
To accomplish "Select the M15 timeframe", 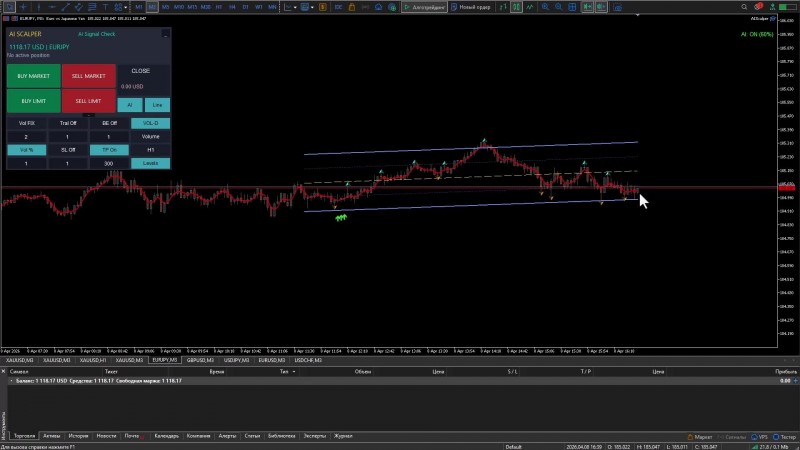I will click(192, 7).
